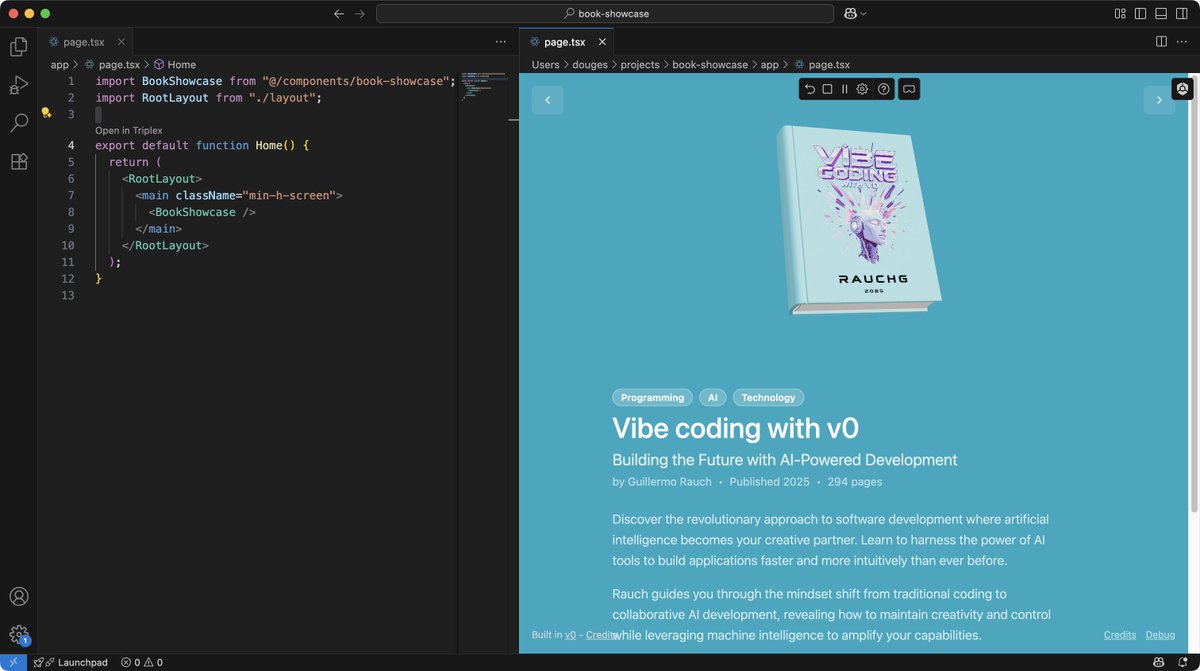This screenshot has width=1200, height=671.
Task: Open Customize Layout icon
Action: 1118,13
